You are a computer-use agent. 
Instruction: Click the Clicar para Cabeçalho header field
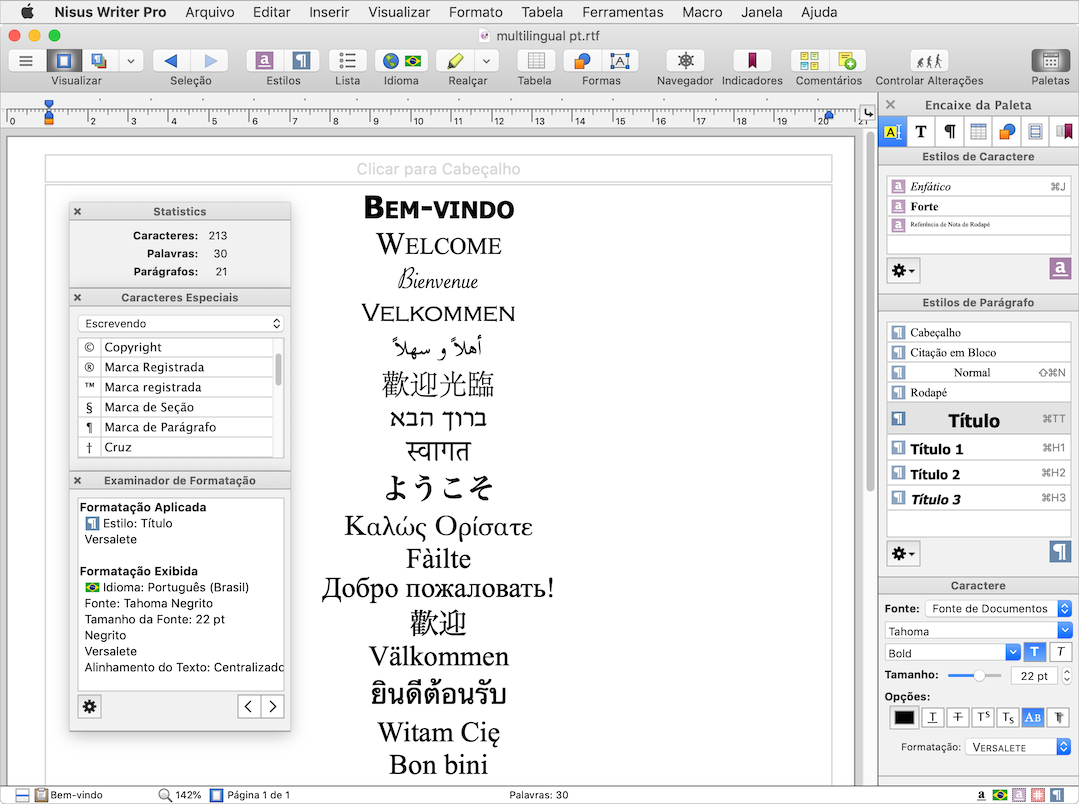pyautogui.click(x=438, y=169)
